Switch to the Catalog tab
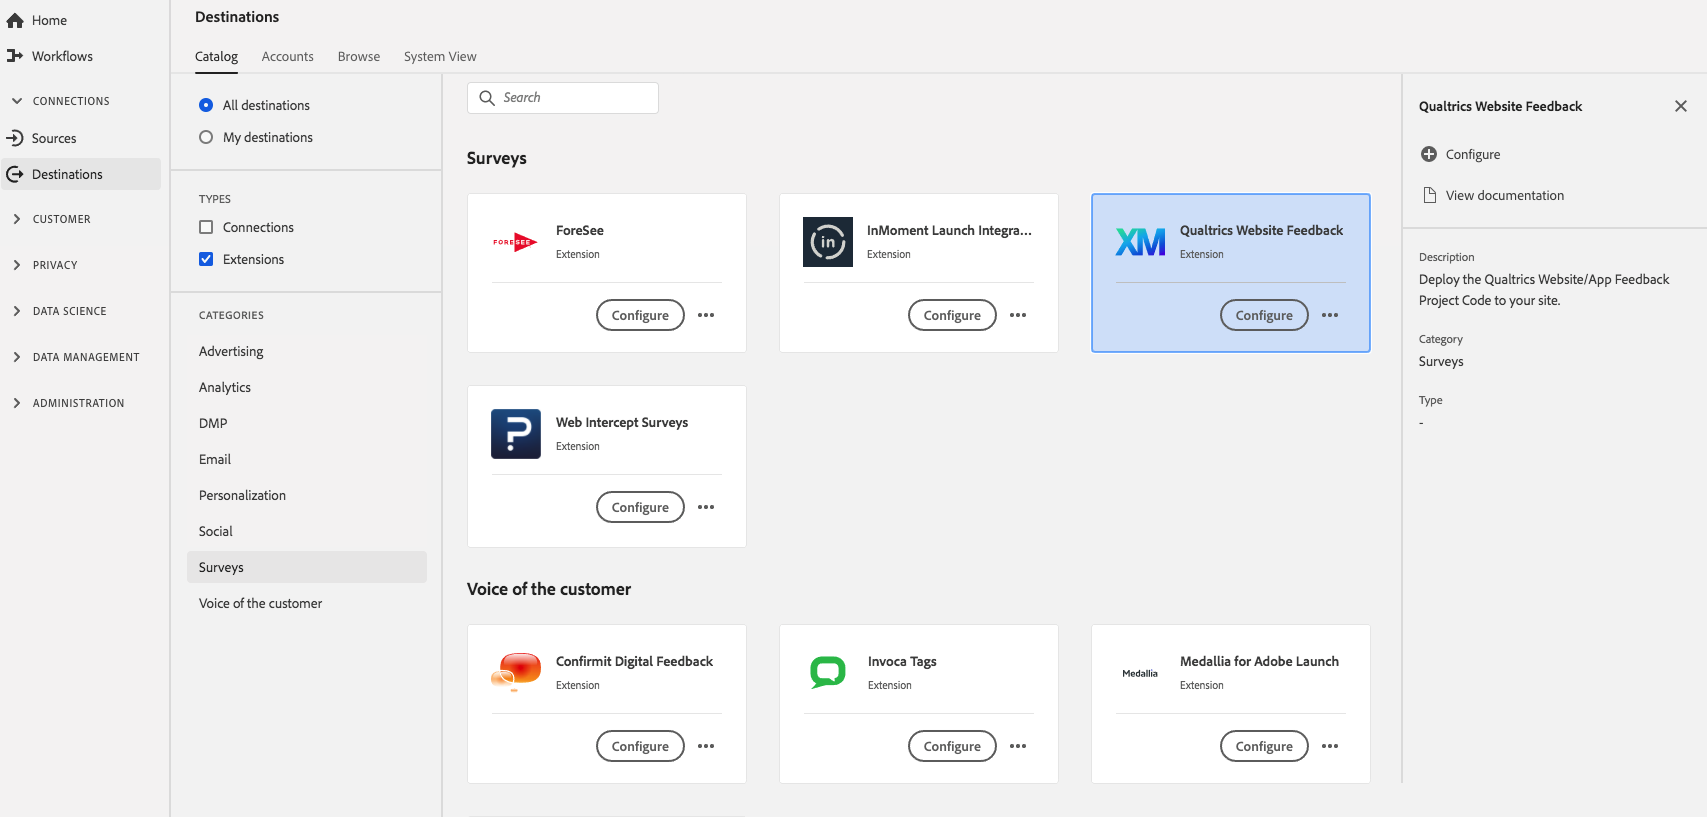Screen dimensions: 1707x817 (x=216, y=56)
